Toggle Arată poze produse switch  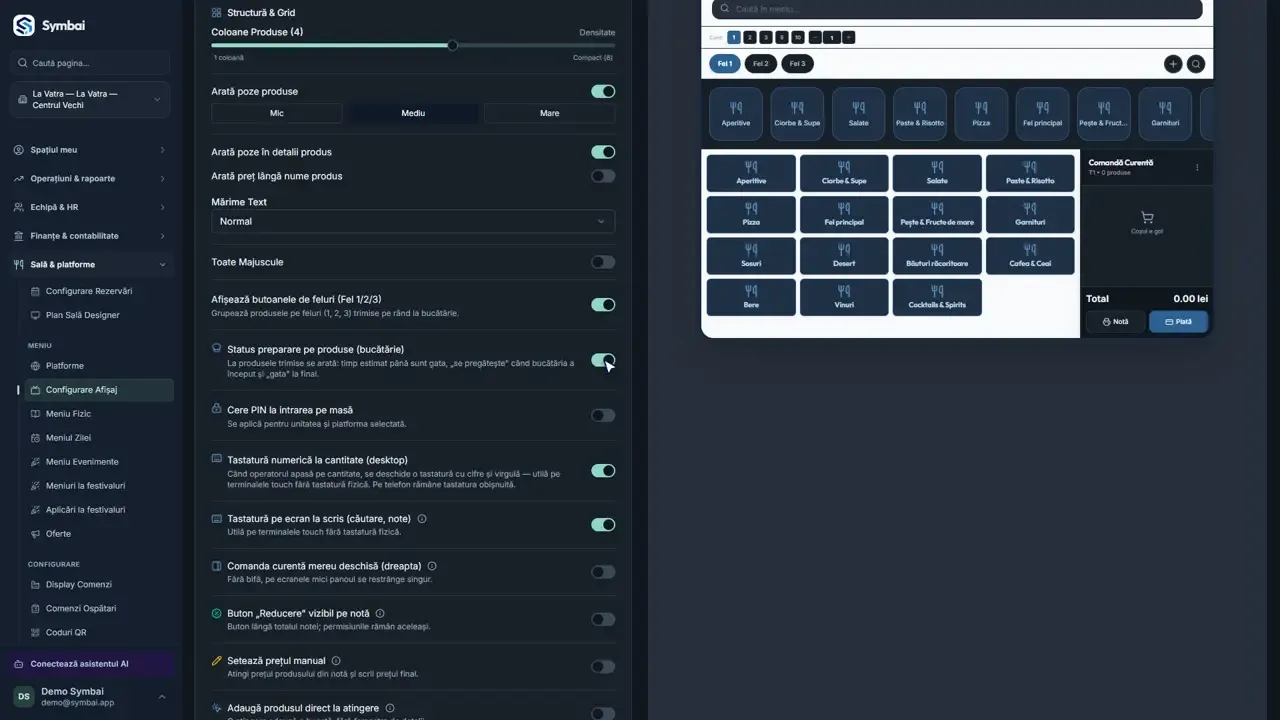(x=603, y=91)
